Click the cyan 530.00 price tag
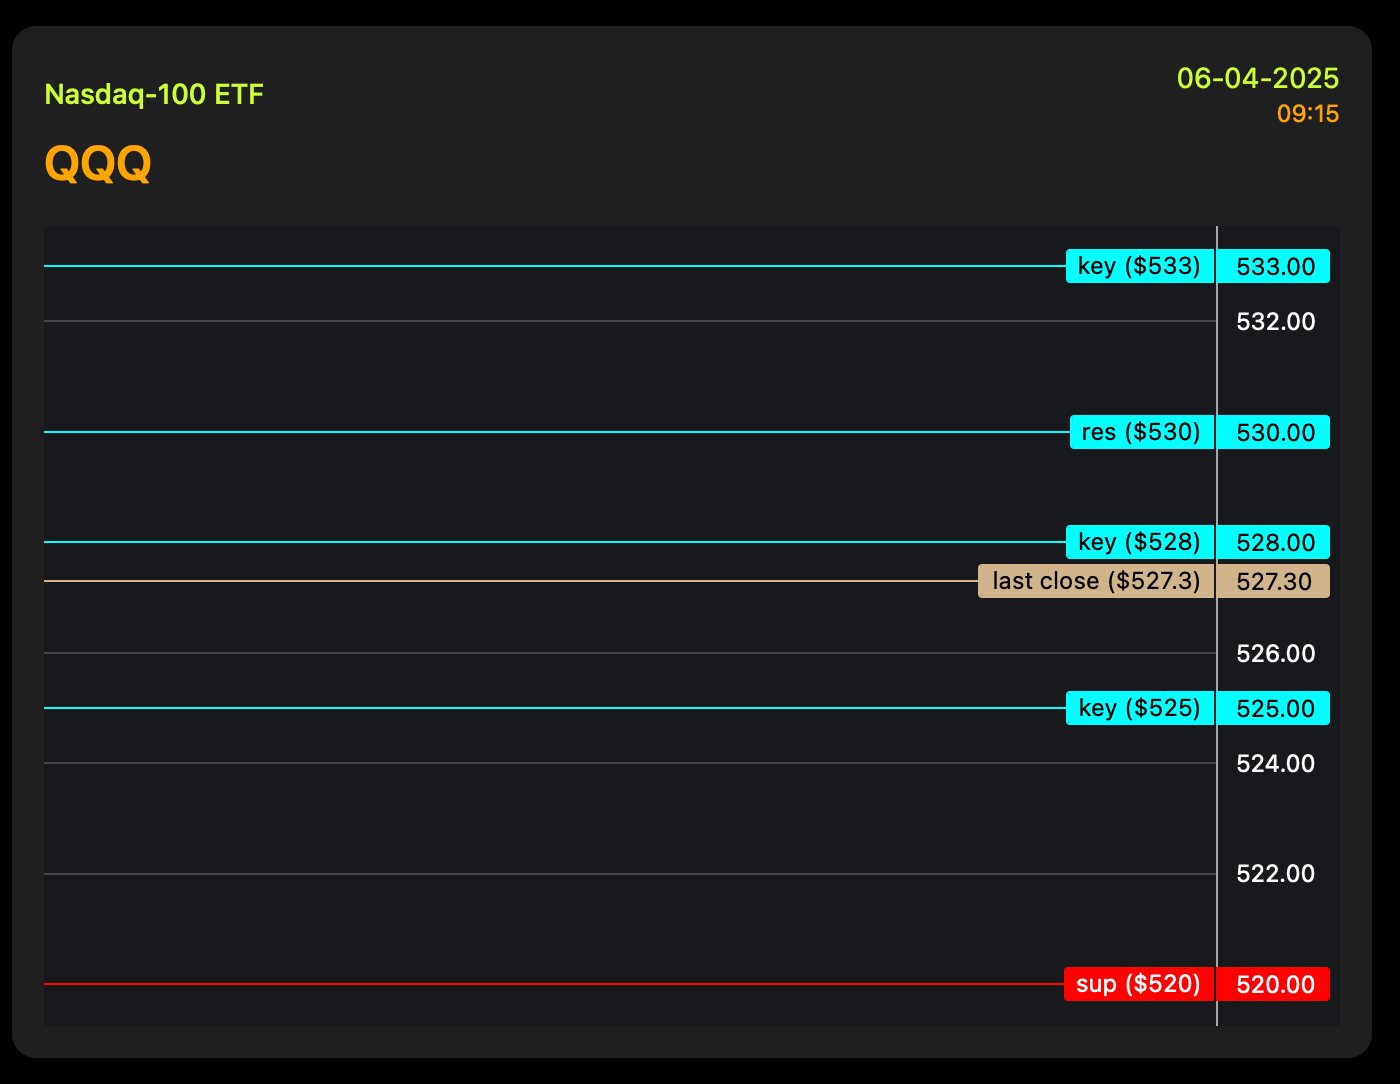Image resolution: width=1400 pixels, height=1084 pixels. coord(1275,432)
